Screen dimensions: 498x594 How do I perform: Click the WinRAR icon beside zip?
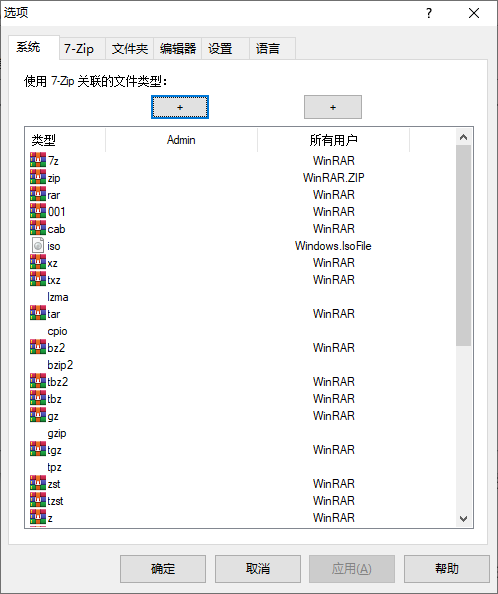pyautogui.click(x=38, y=178)
